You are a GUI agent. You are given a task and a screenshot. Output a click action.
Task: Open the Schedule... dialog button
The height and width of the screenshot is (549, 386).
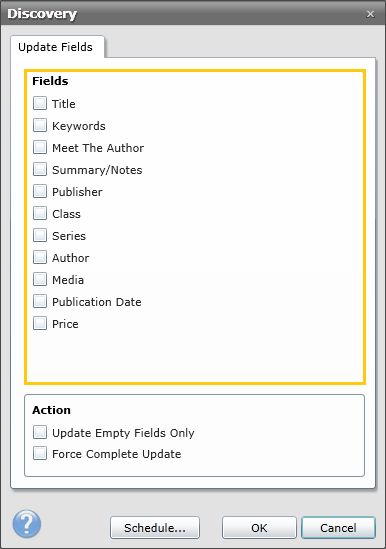coord(155,528)
